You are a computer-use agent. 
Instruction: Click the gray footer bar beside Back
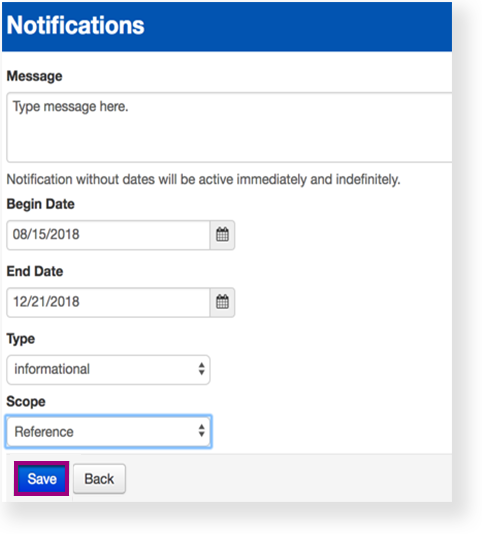(x=289, y=478)
